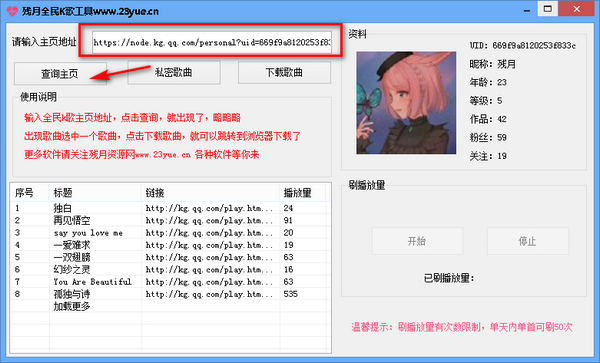Click the 请输入主页地址 label

pos(44,42)
